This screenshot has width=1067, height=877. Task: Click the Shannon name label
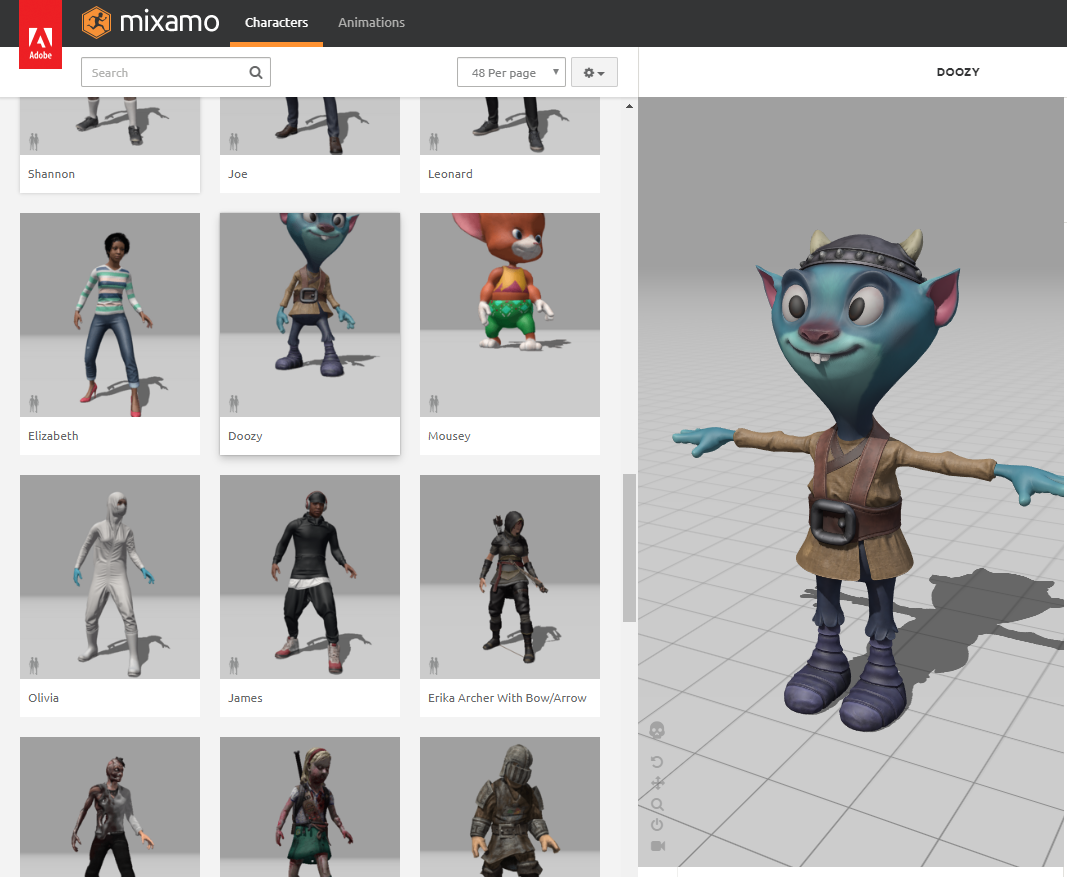tap(51, 174)
